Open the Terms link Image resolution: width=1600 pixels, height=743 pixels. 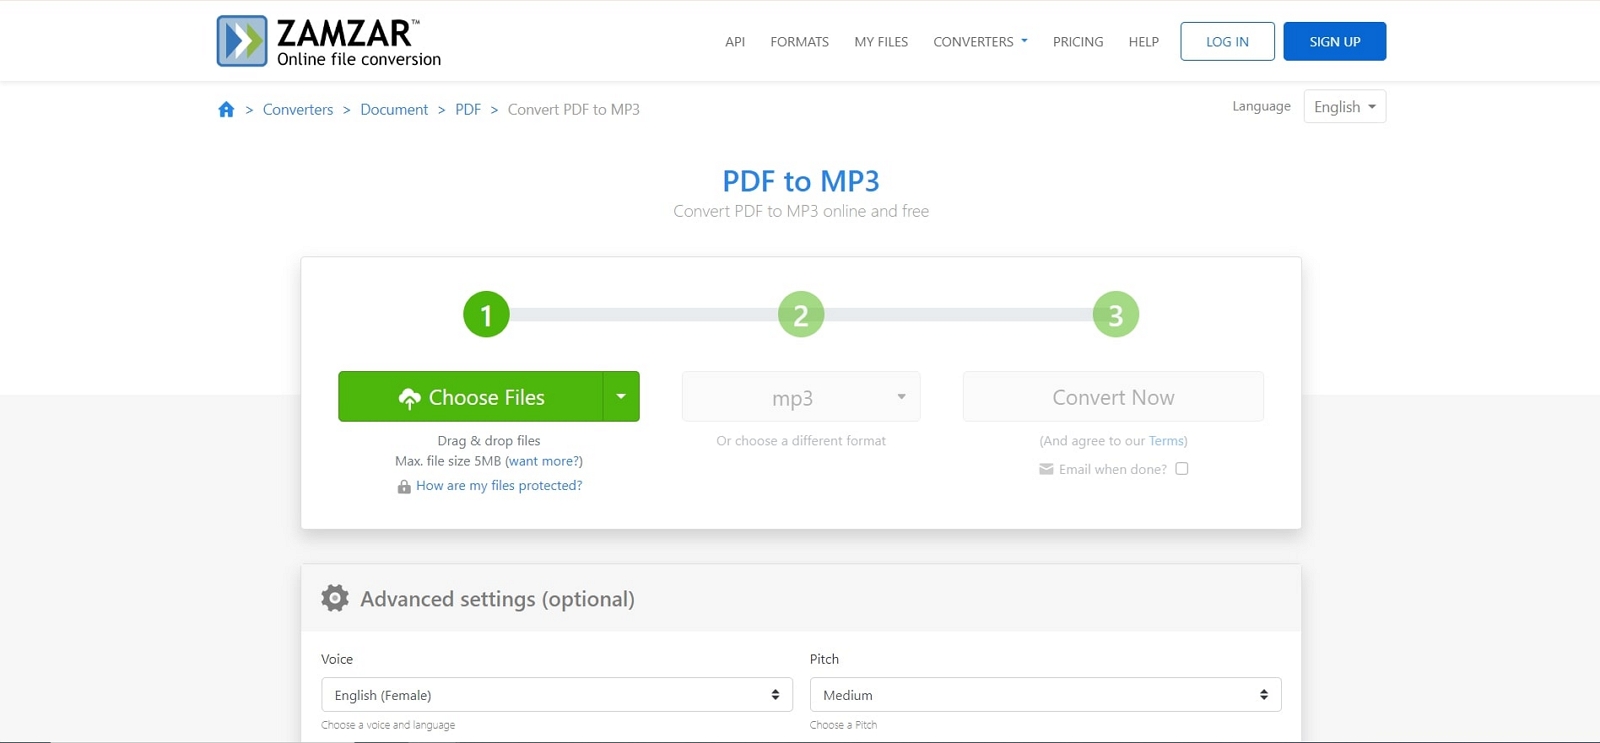pos(1166,441)
